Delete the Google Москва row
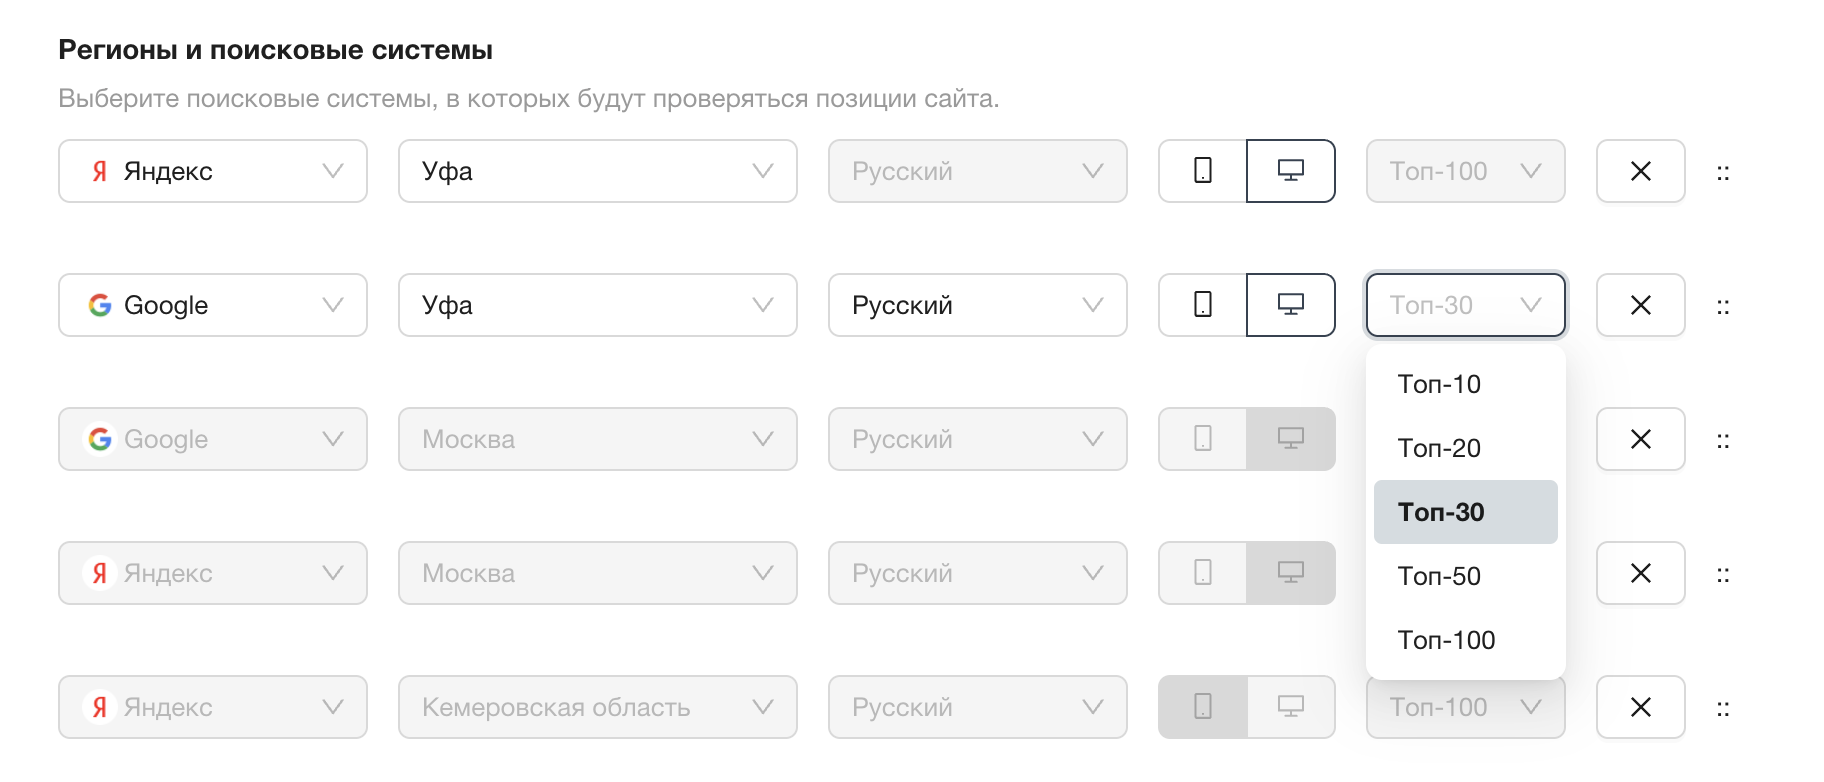Viewport: 1824px width, 782px height. click(x=1640, y=439)
